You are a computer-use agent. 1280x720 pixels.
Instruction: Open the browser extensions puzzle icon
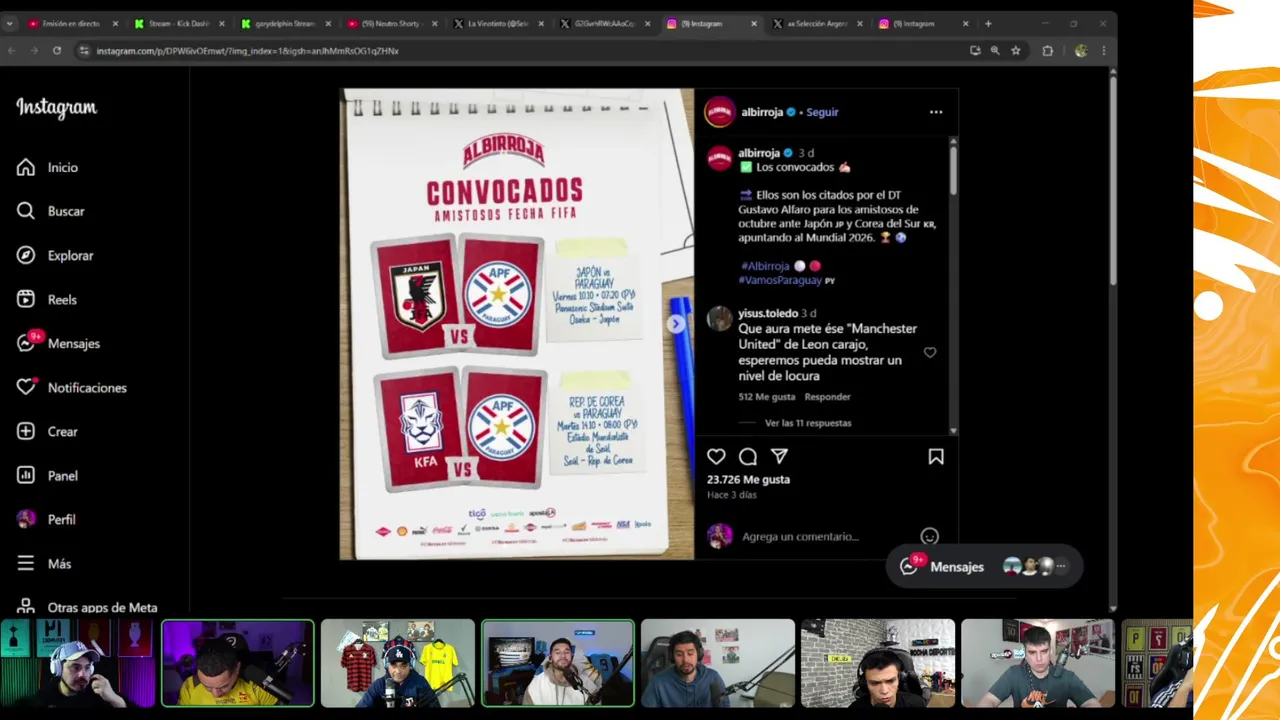click(1048, 50)
